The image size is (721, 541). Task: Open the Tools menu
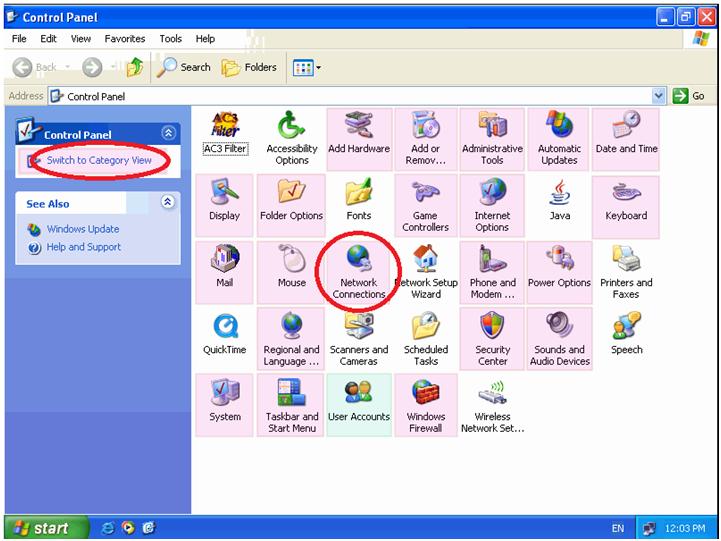(x=171, y=39)
